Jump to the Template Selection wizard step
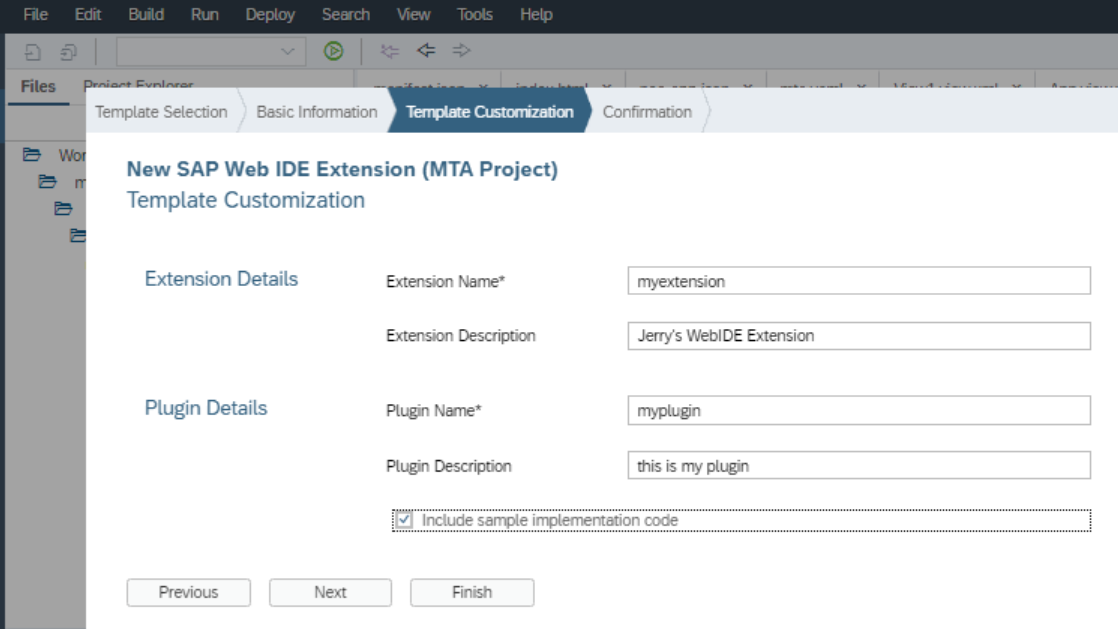The width and height of the screenshot is (1118, 629). (161, 112)
